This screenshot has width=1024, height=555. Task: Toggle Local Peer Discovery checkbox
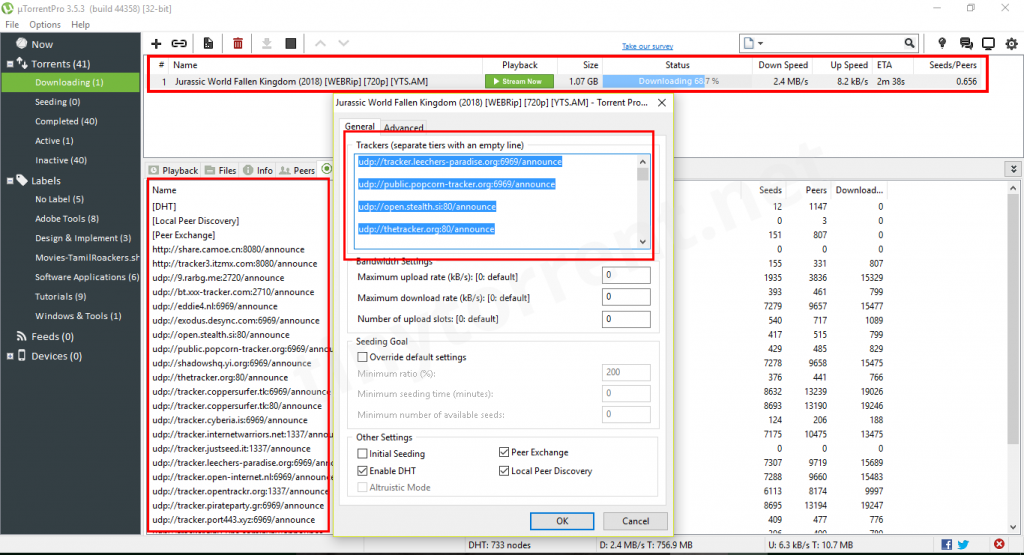tap(504, 471)
